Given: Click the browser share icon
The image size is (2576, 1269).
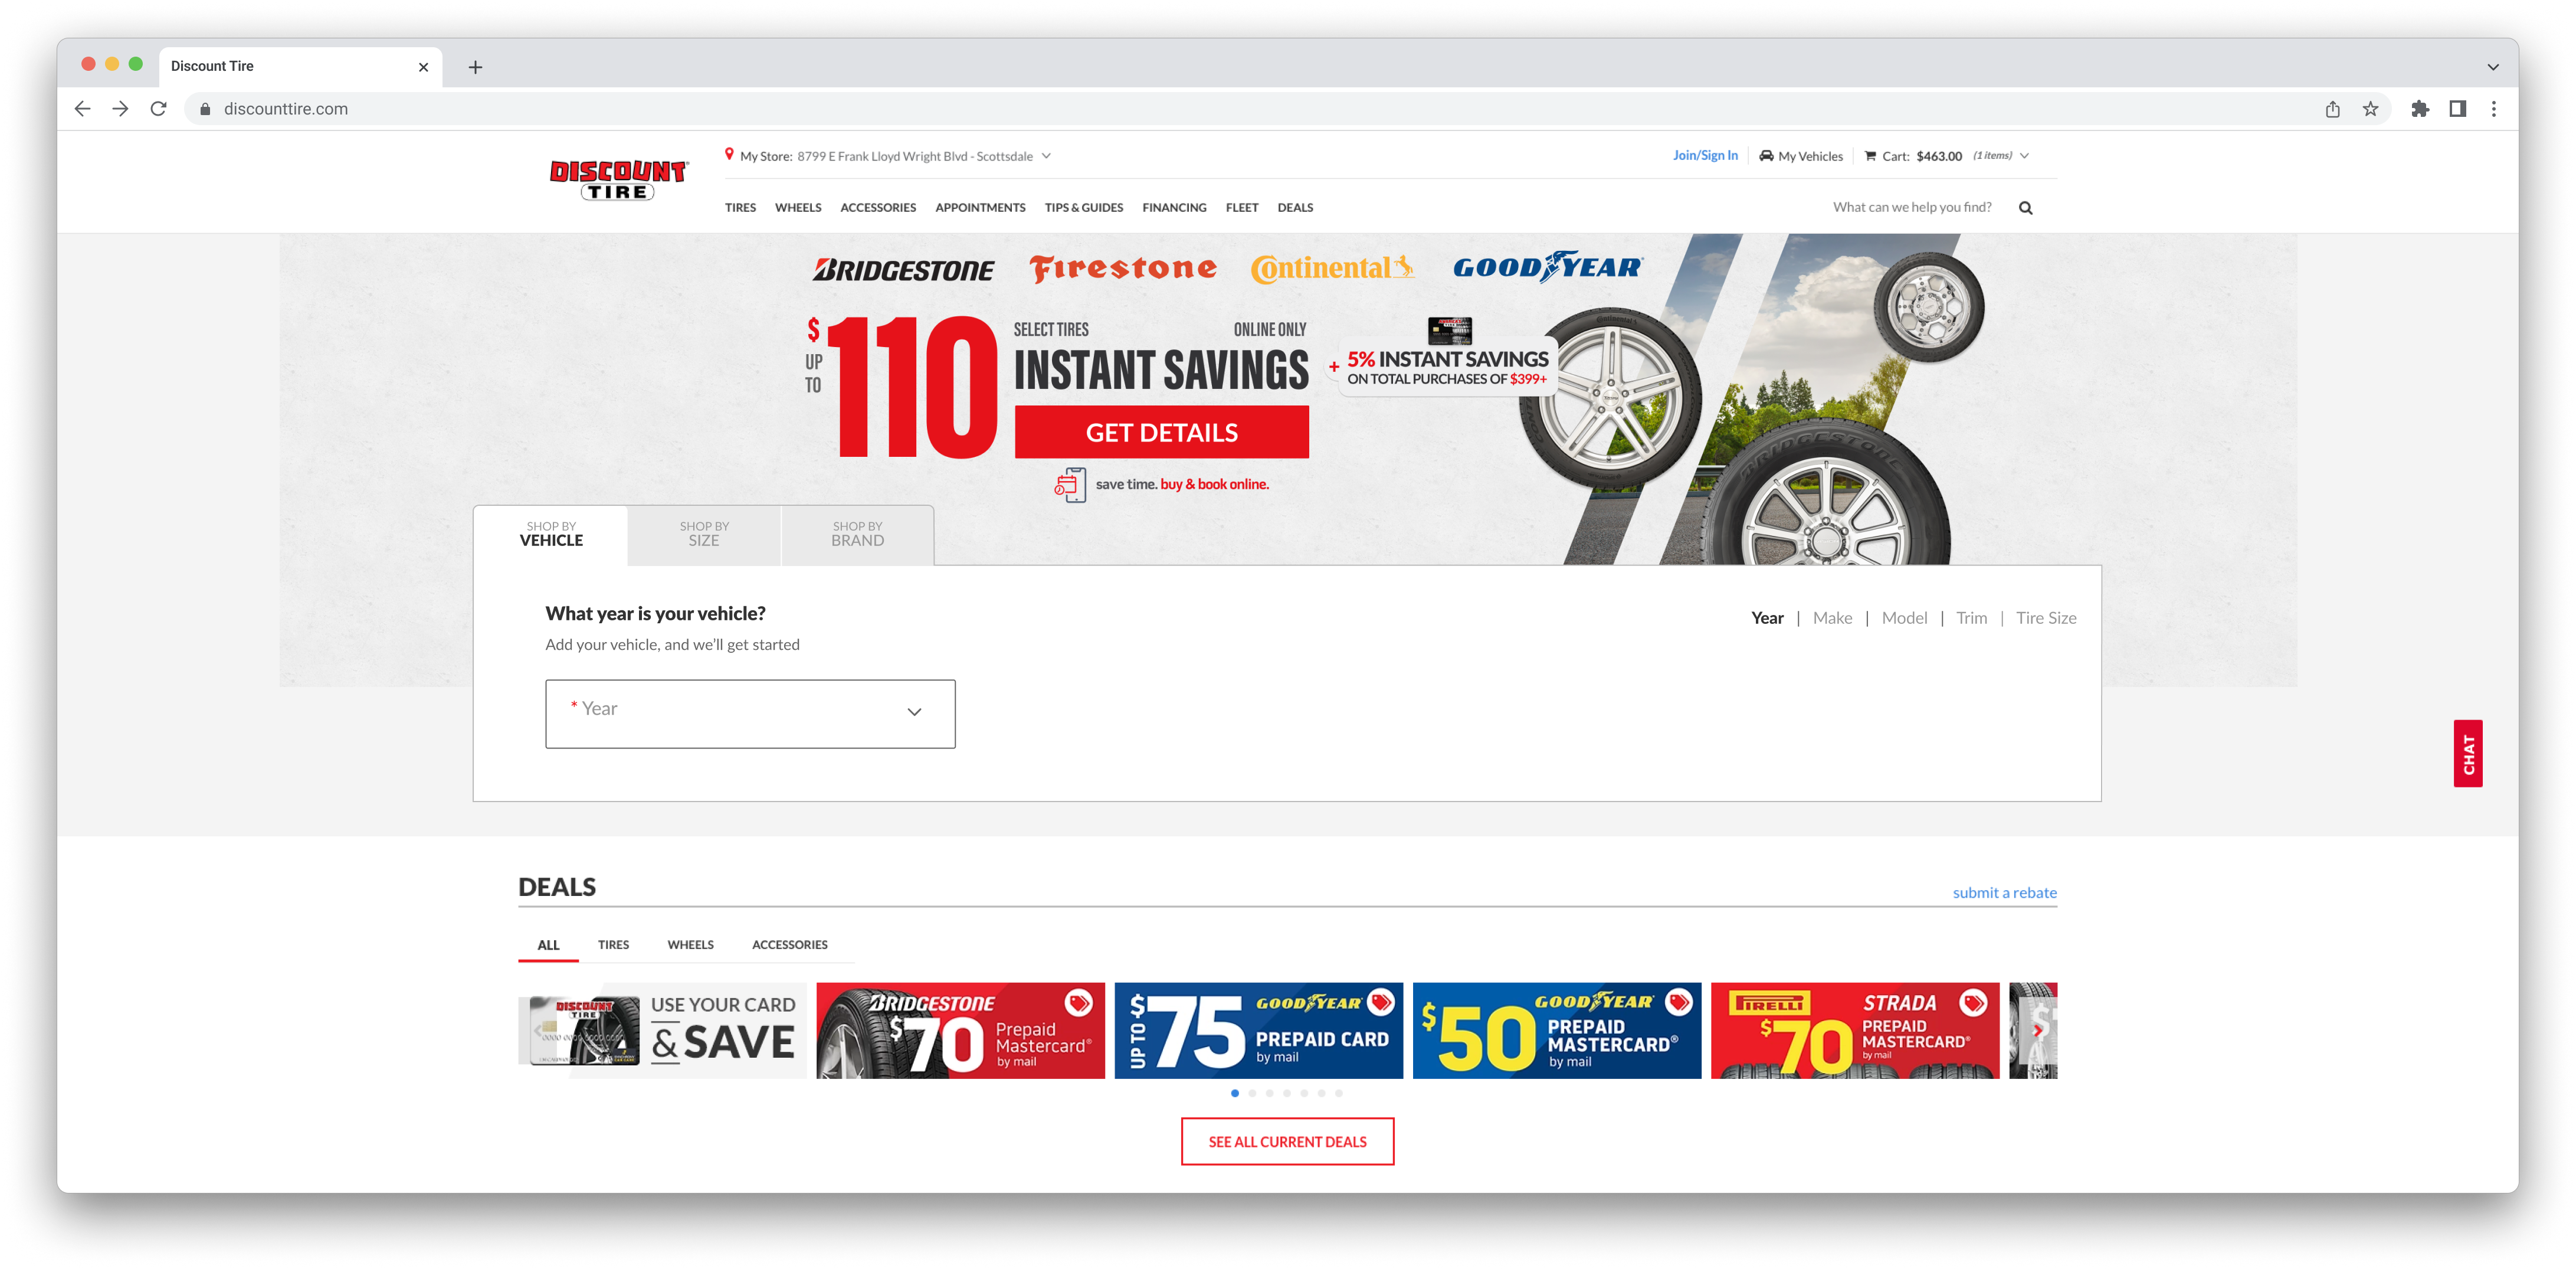Looking at the screenshot, I should point(2332,109).
